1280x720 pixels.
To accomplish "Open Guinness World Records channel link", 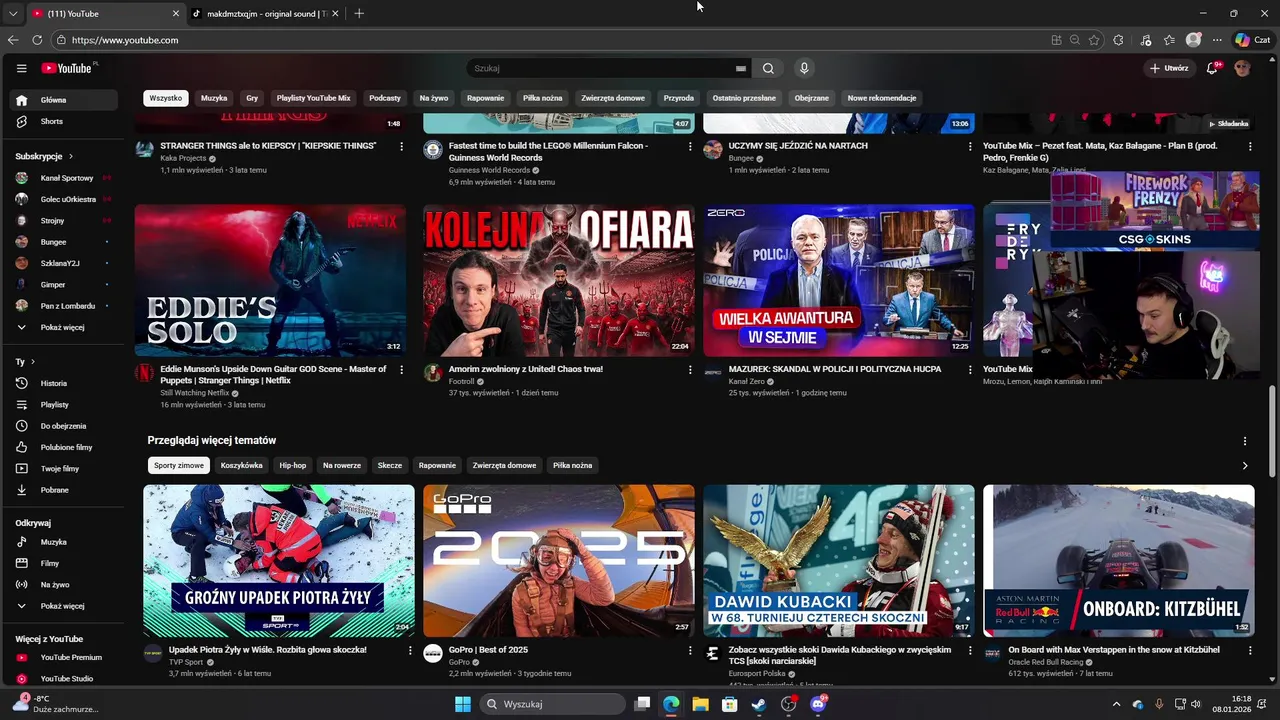I will [x=489, y=170].
